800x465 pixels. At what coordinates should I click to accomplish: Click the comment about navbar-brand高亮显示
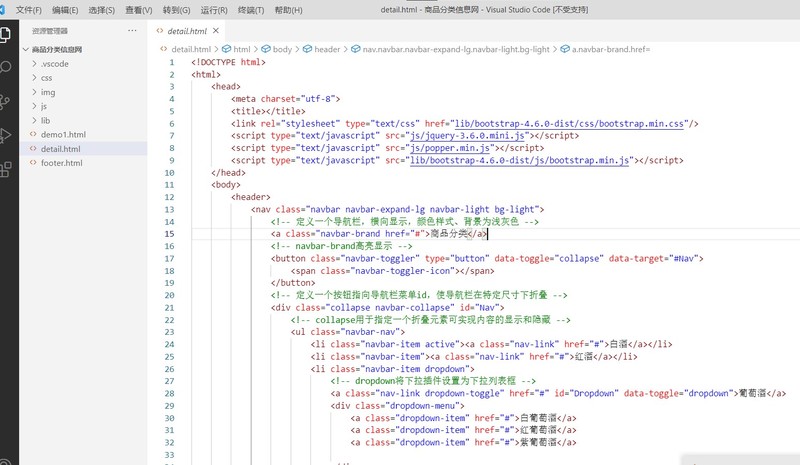point(341,246)
